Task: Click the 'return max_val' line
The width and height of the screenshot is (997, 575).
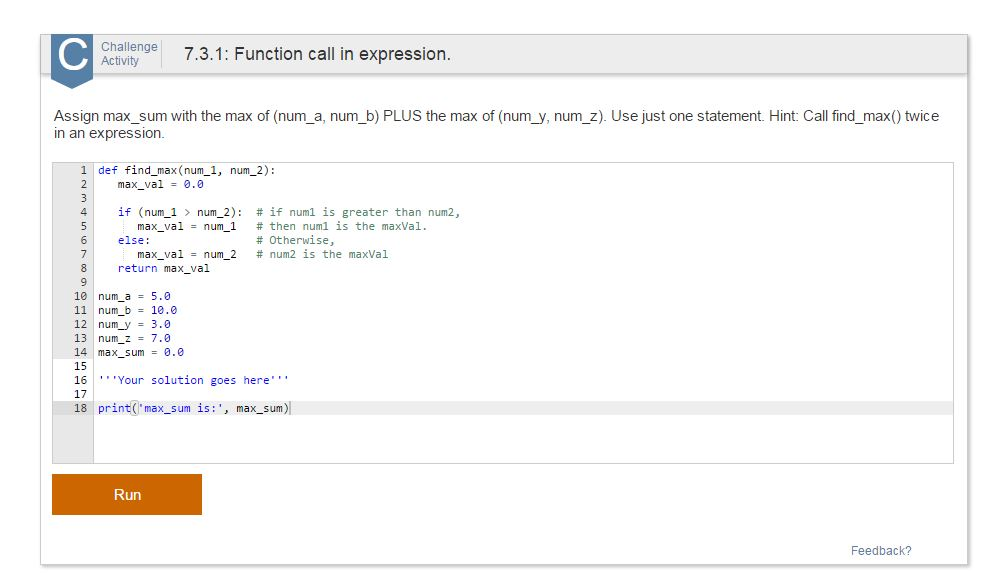Action: point(163,268)
